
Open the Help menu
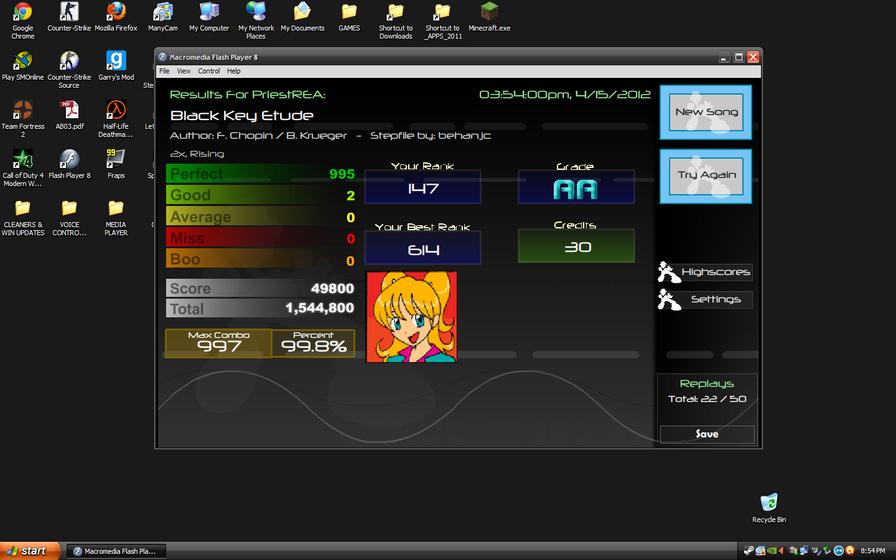(234, 71)
